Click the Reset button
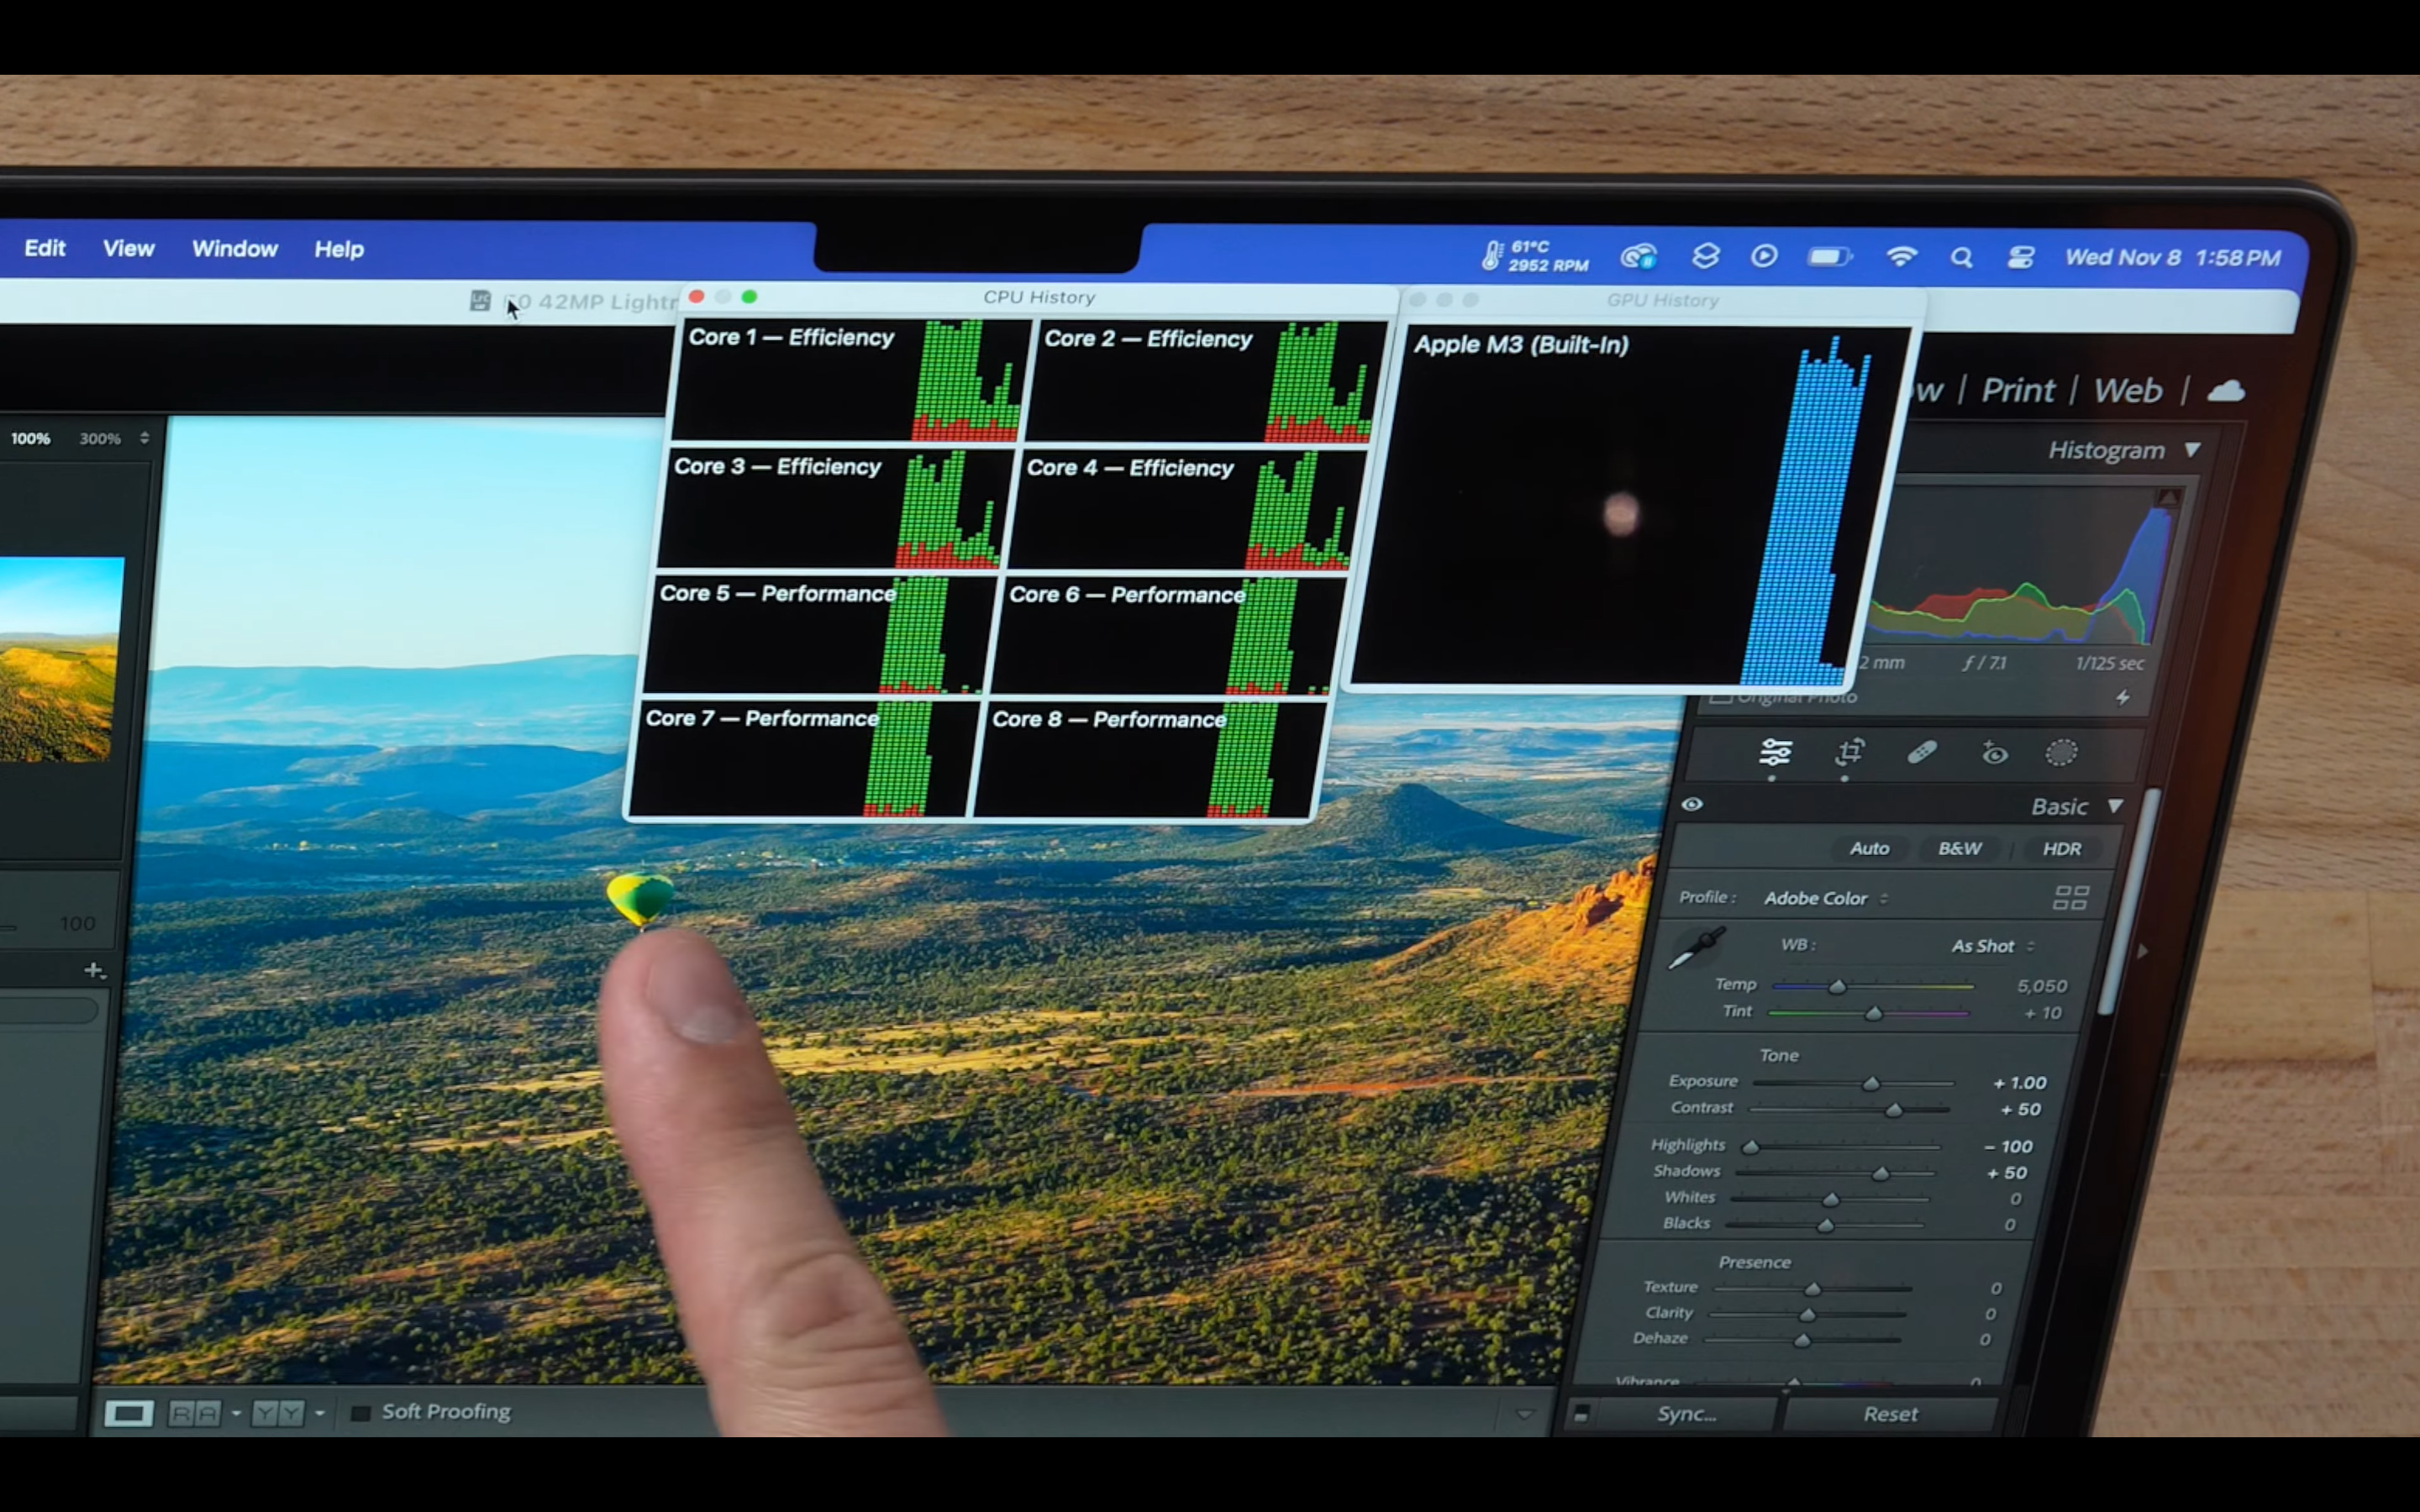This screenshot has width=2420, height=1512. coord(1889,1414)
